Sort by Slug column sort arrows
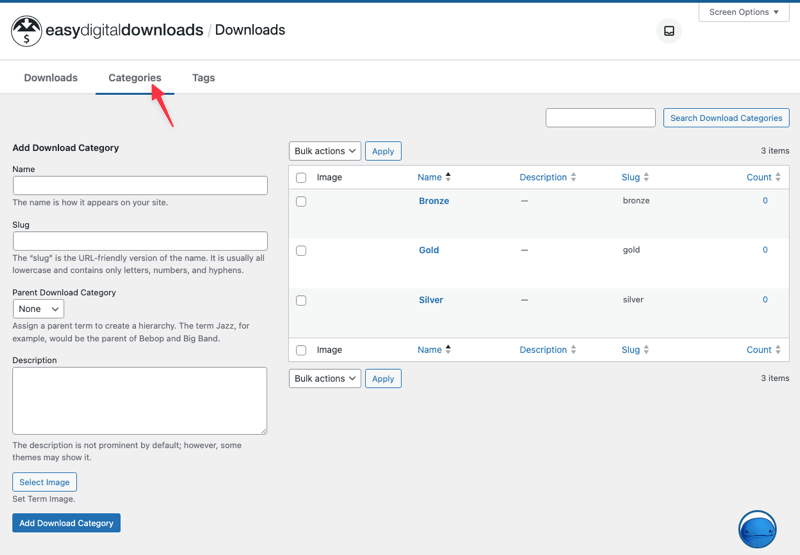 [646, 177]
